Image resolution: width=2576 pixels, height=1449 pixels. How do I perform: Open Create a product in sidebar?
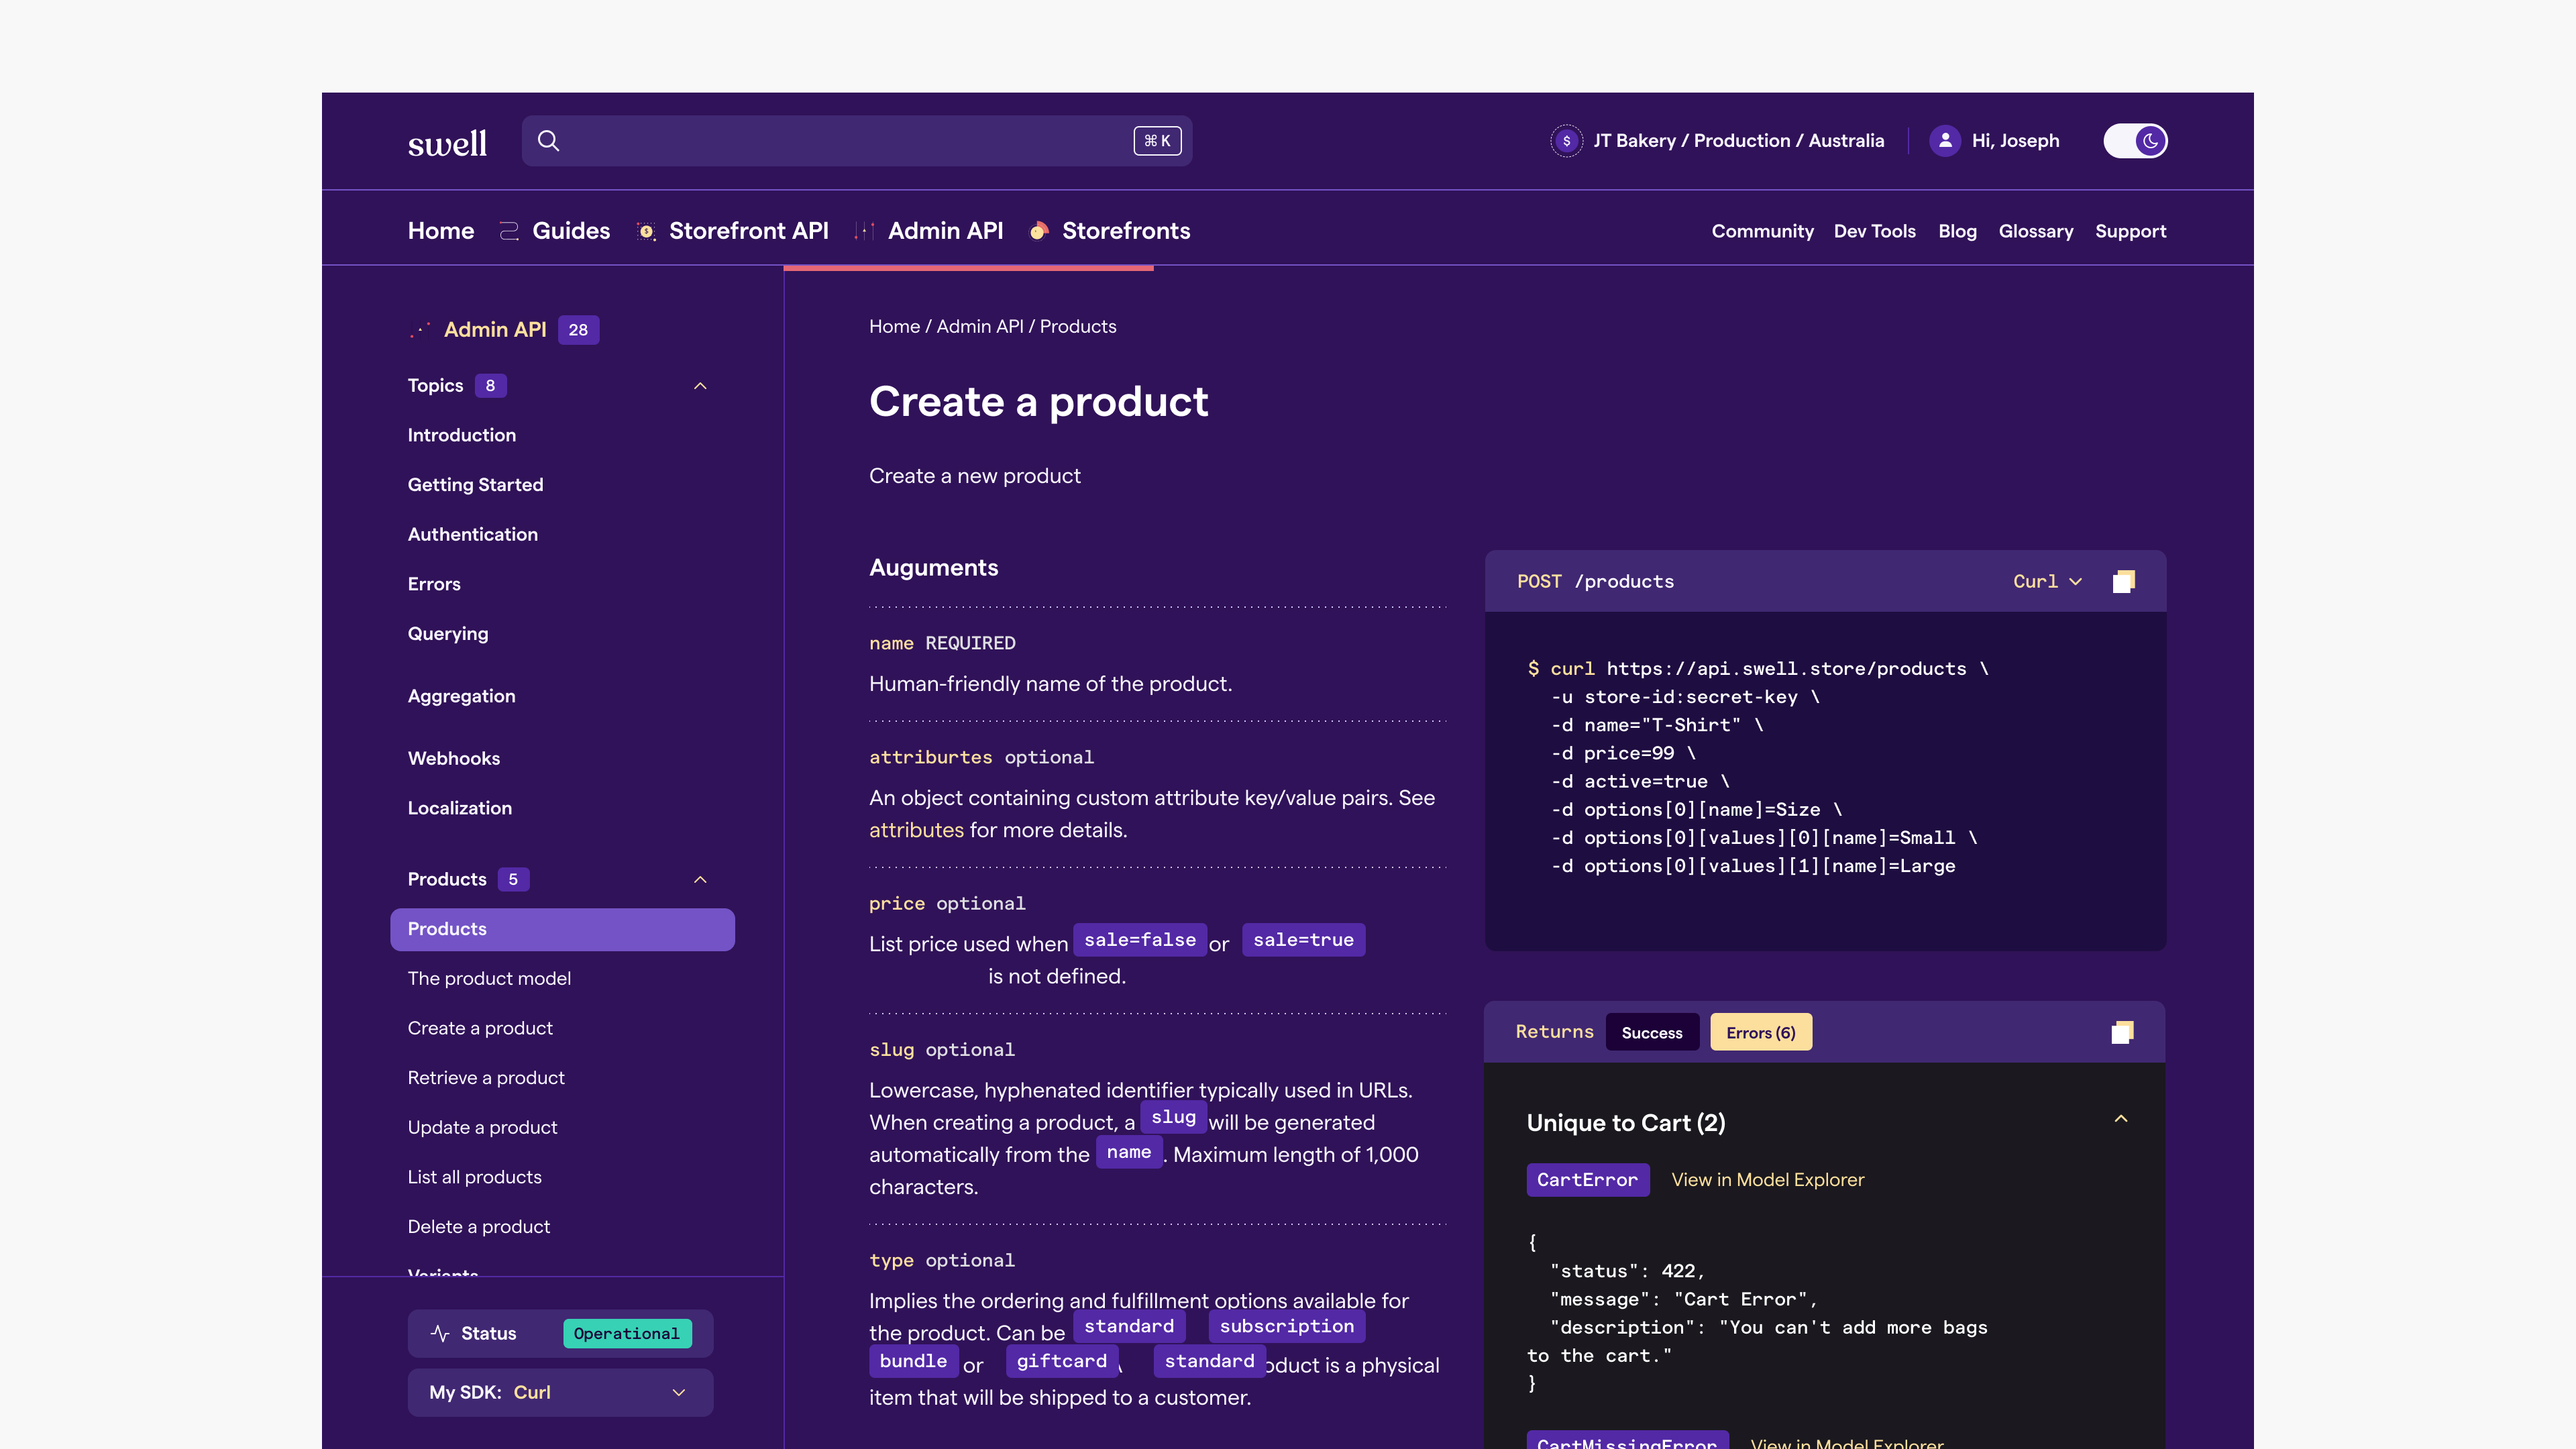click(480, 1028)
